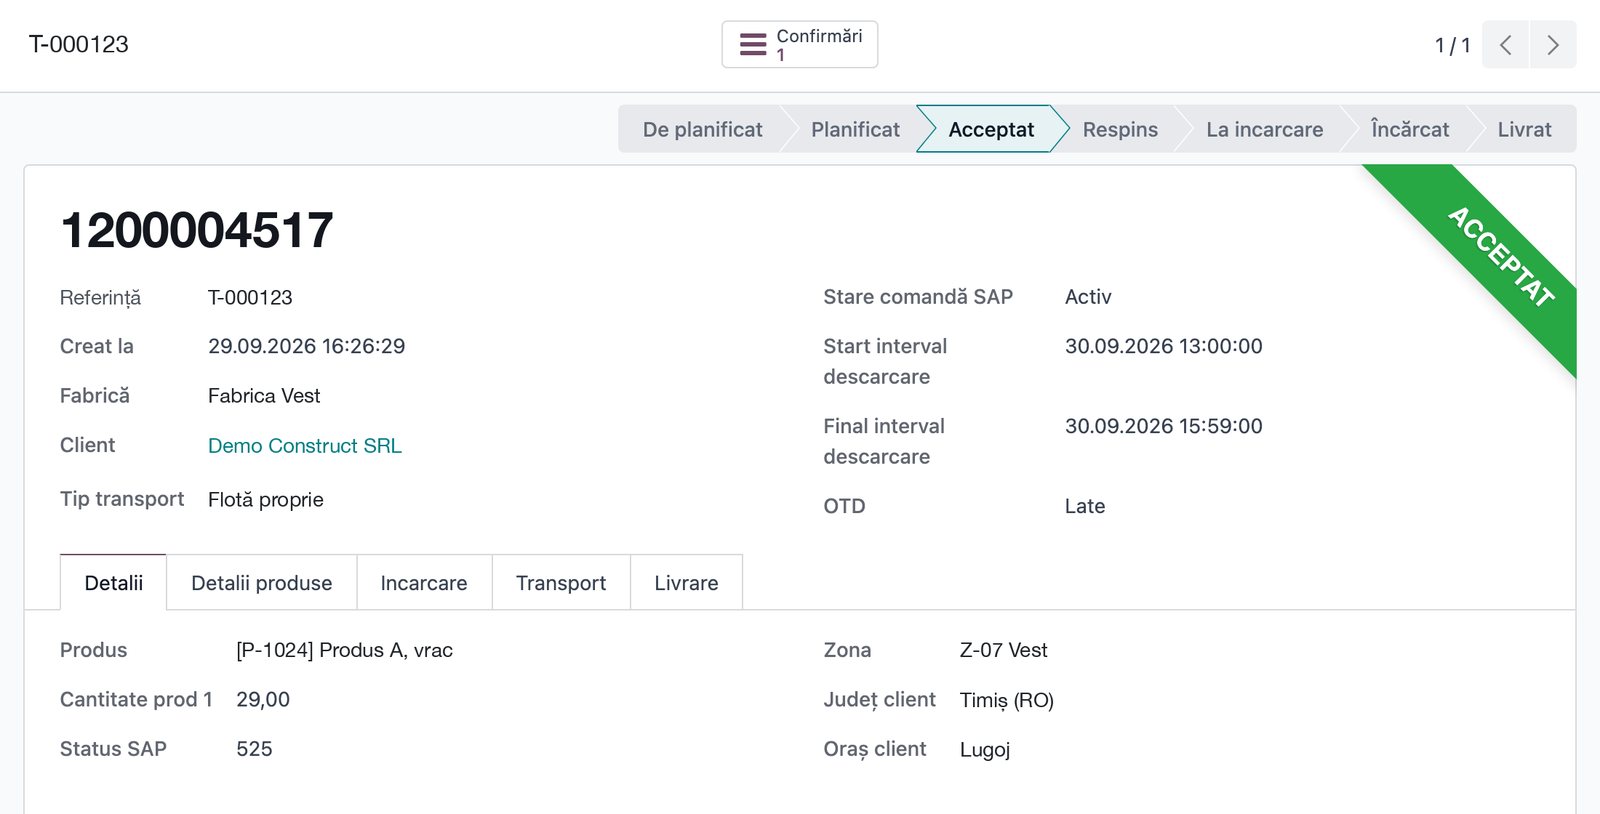Click the T-000123 breadcrumb title
Viewport: 1600px width, 814px height.
click(x=79, y=44)
